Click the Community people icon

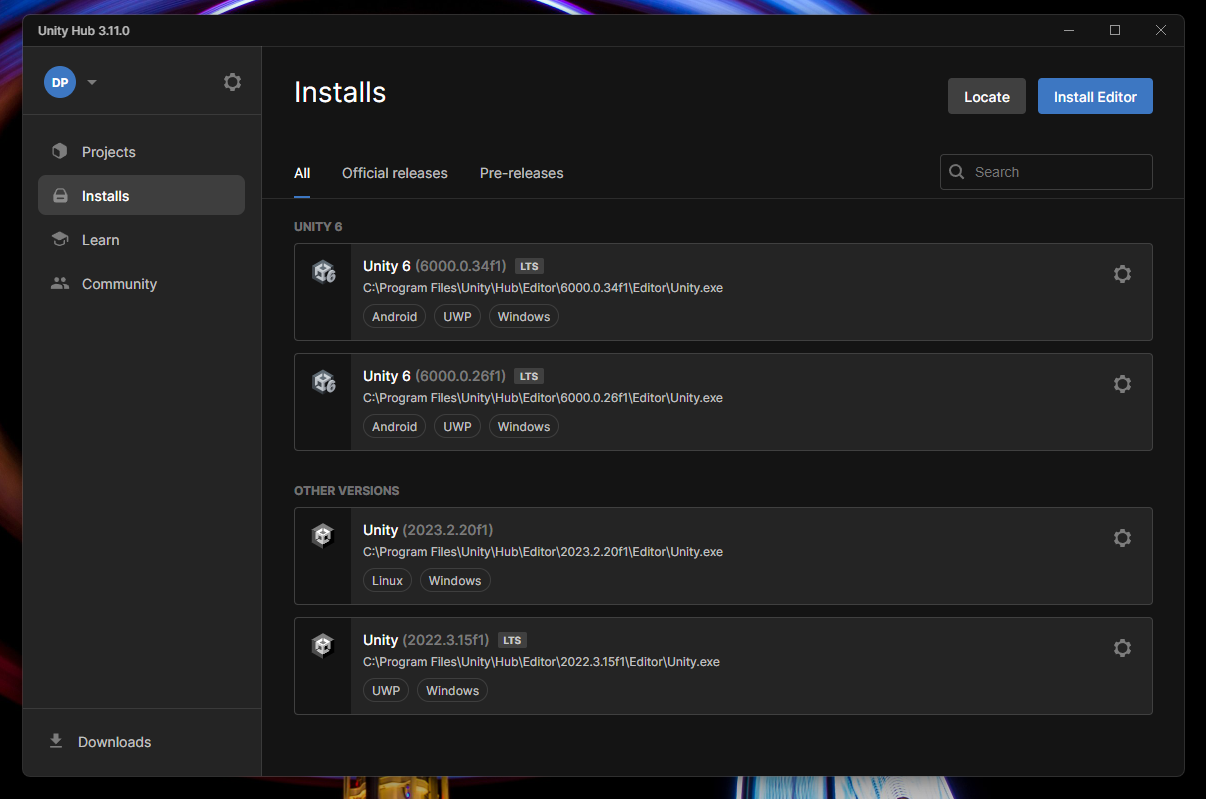click(x=60, y=284)
